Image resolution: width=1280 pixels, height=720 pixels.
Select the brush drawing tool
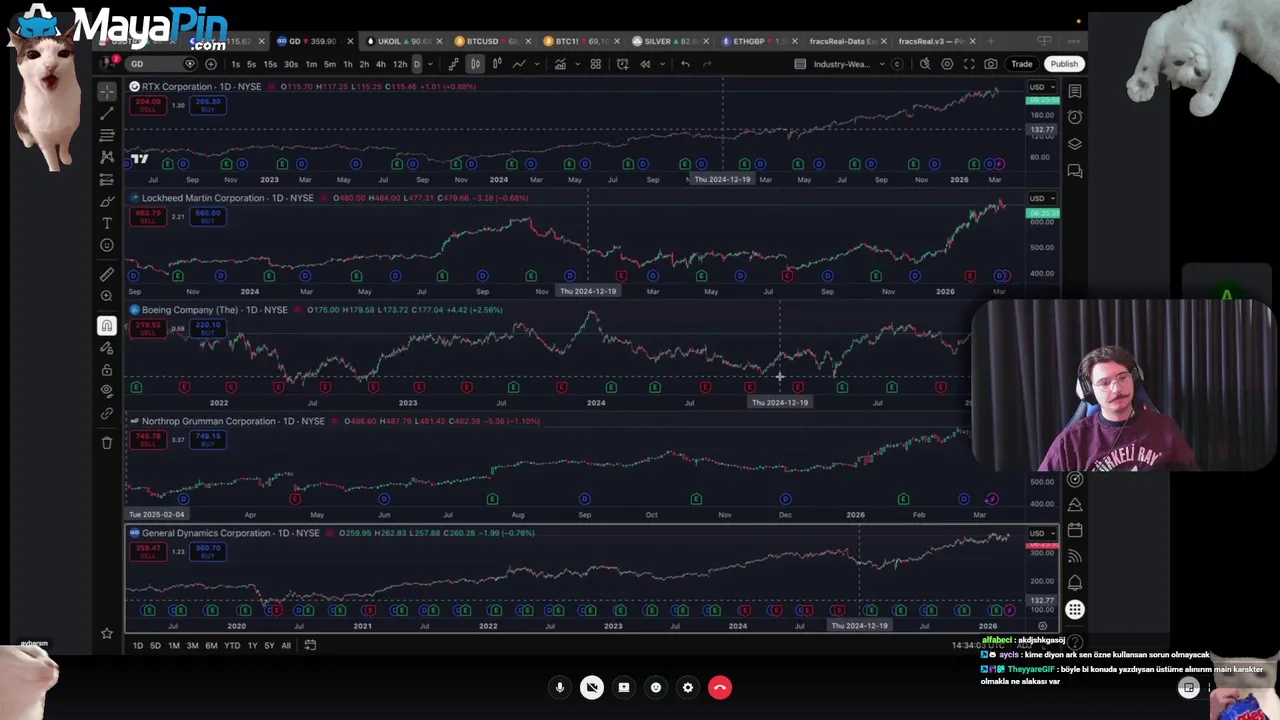[107, 202]
